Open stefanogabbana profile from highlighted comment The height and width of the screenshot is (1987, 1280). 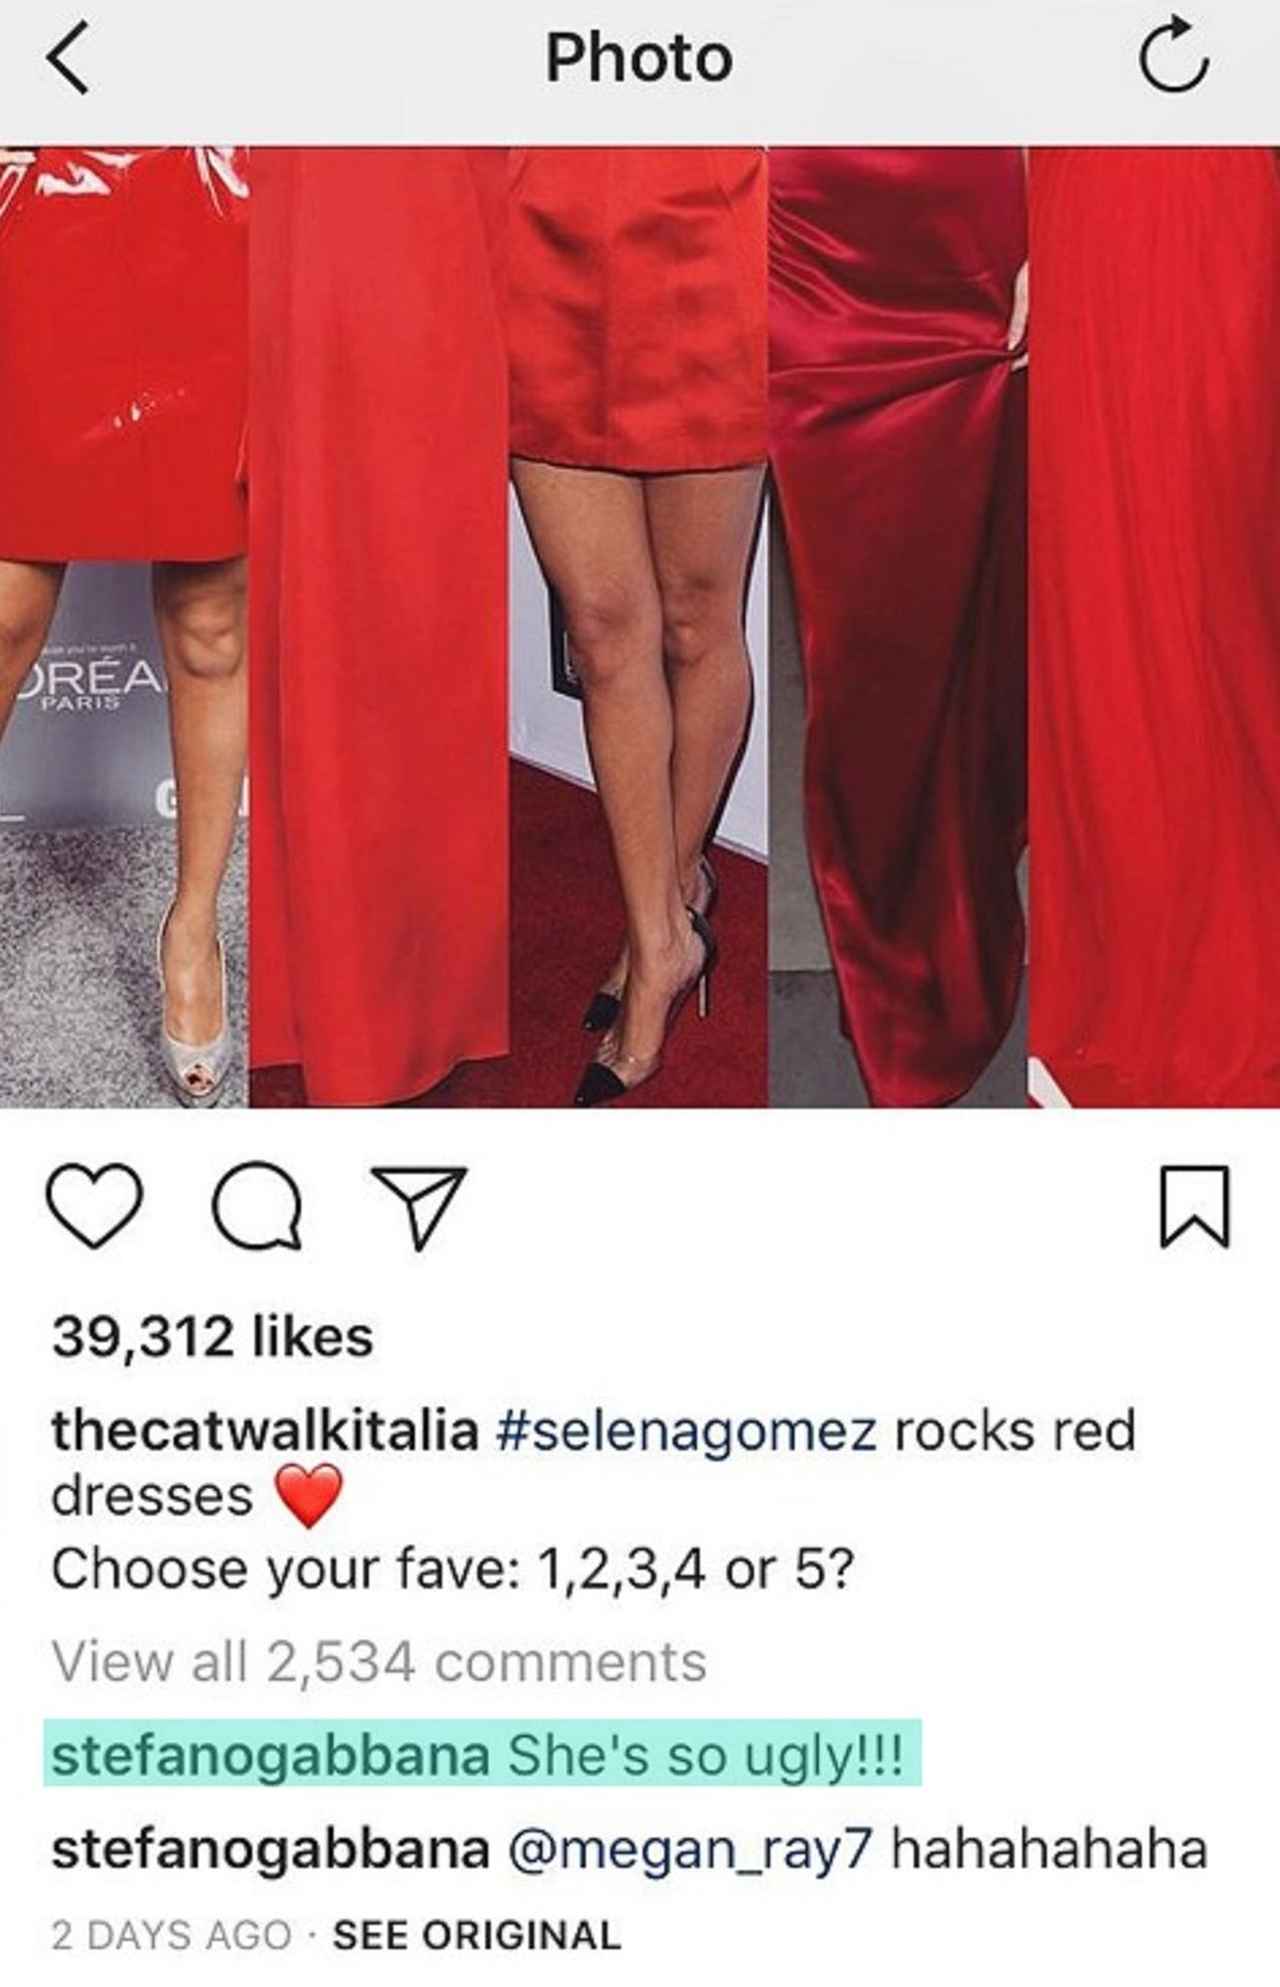[x=270, y=1756]
